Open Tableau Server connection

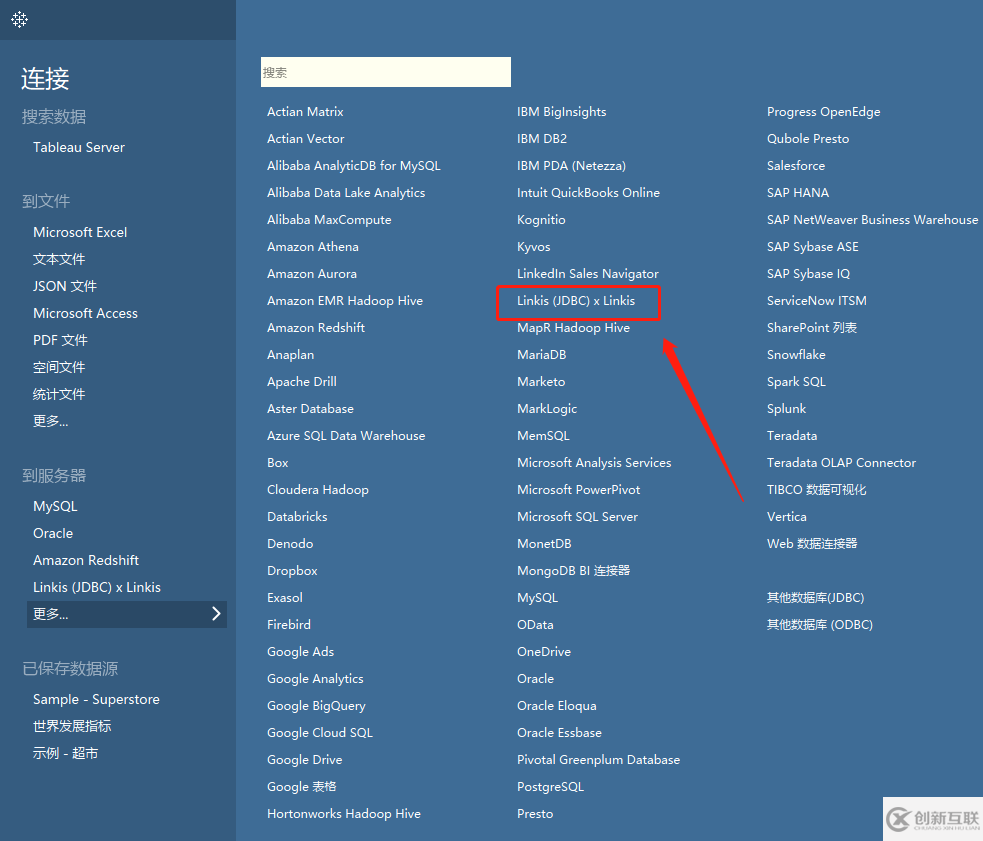[79, 147]
